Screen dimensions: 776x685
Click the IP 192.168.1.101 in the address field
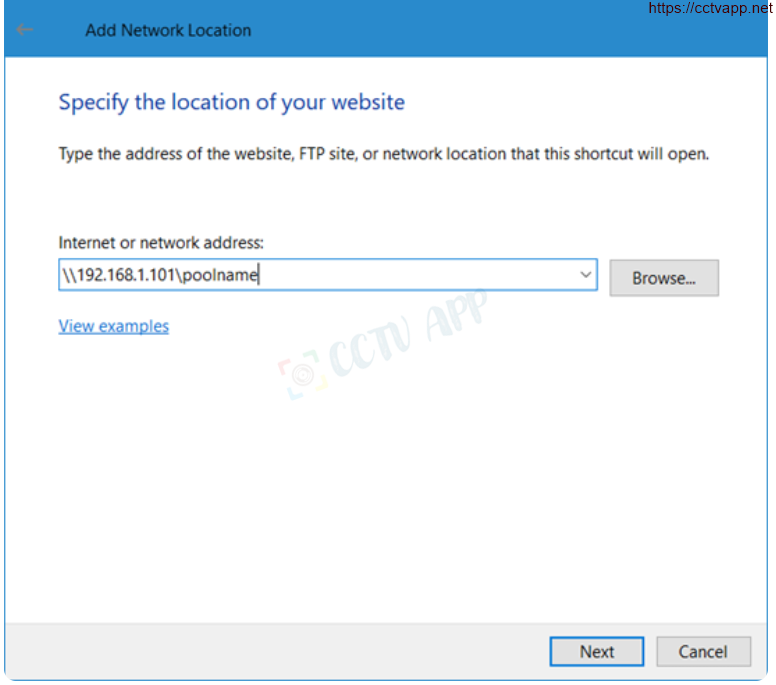128,275
